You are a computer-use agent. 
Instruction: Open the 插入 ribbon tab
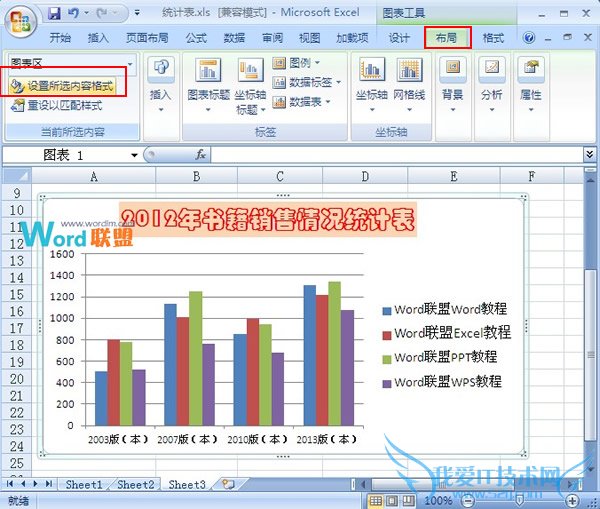[x=98, y=38]
